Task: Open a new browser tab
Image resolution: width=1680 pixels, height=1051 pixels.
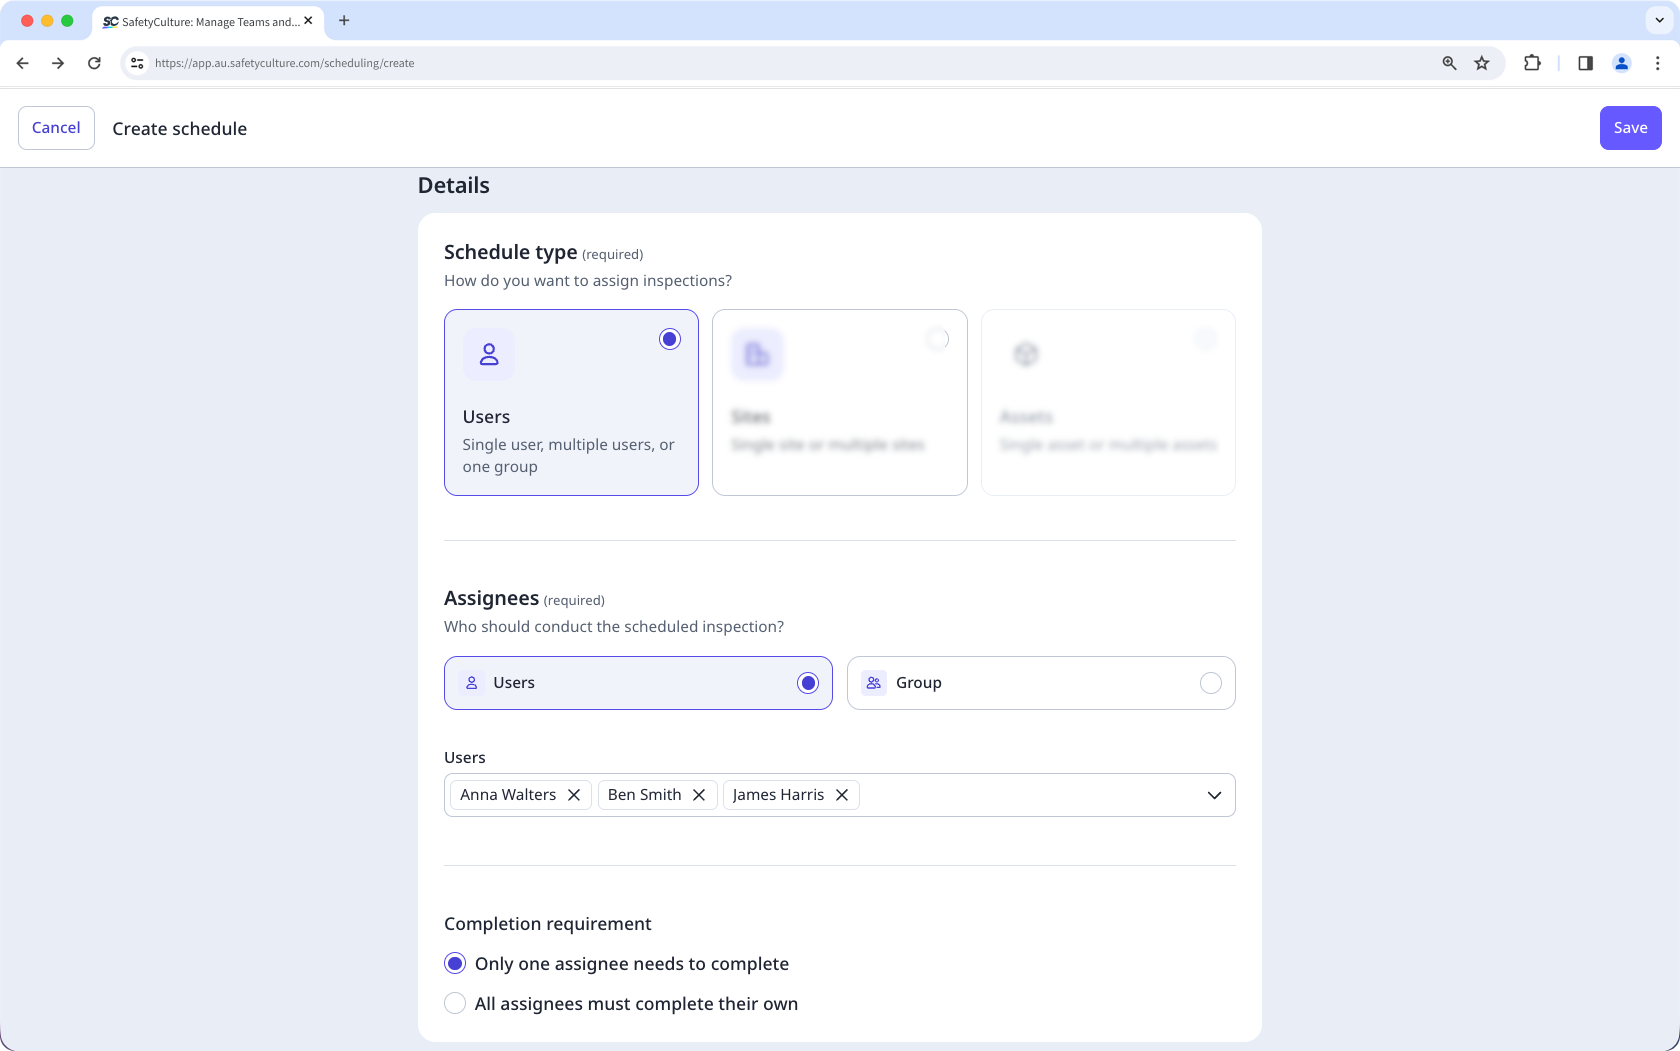Action: (344, 20)
